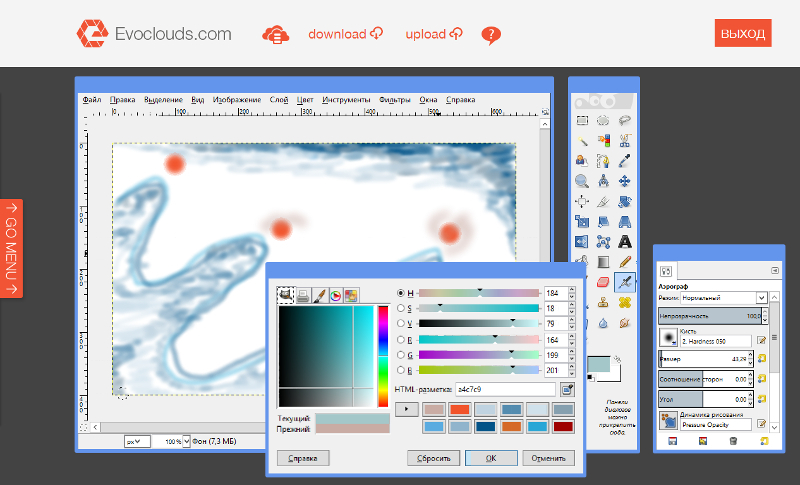Select the Ellipse Select tool
800x485 pixels.
click(603, 120)
